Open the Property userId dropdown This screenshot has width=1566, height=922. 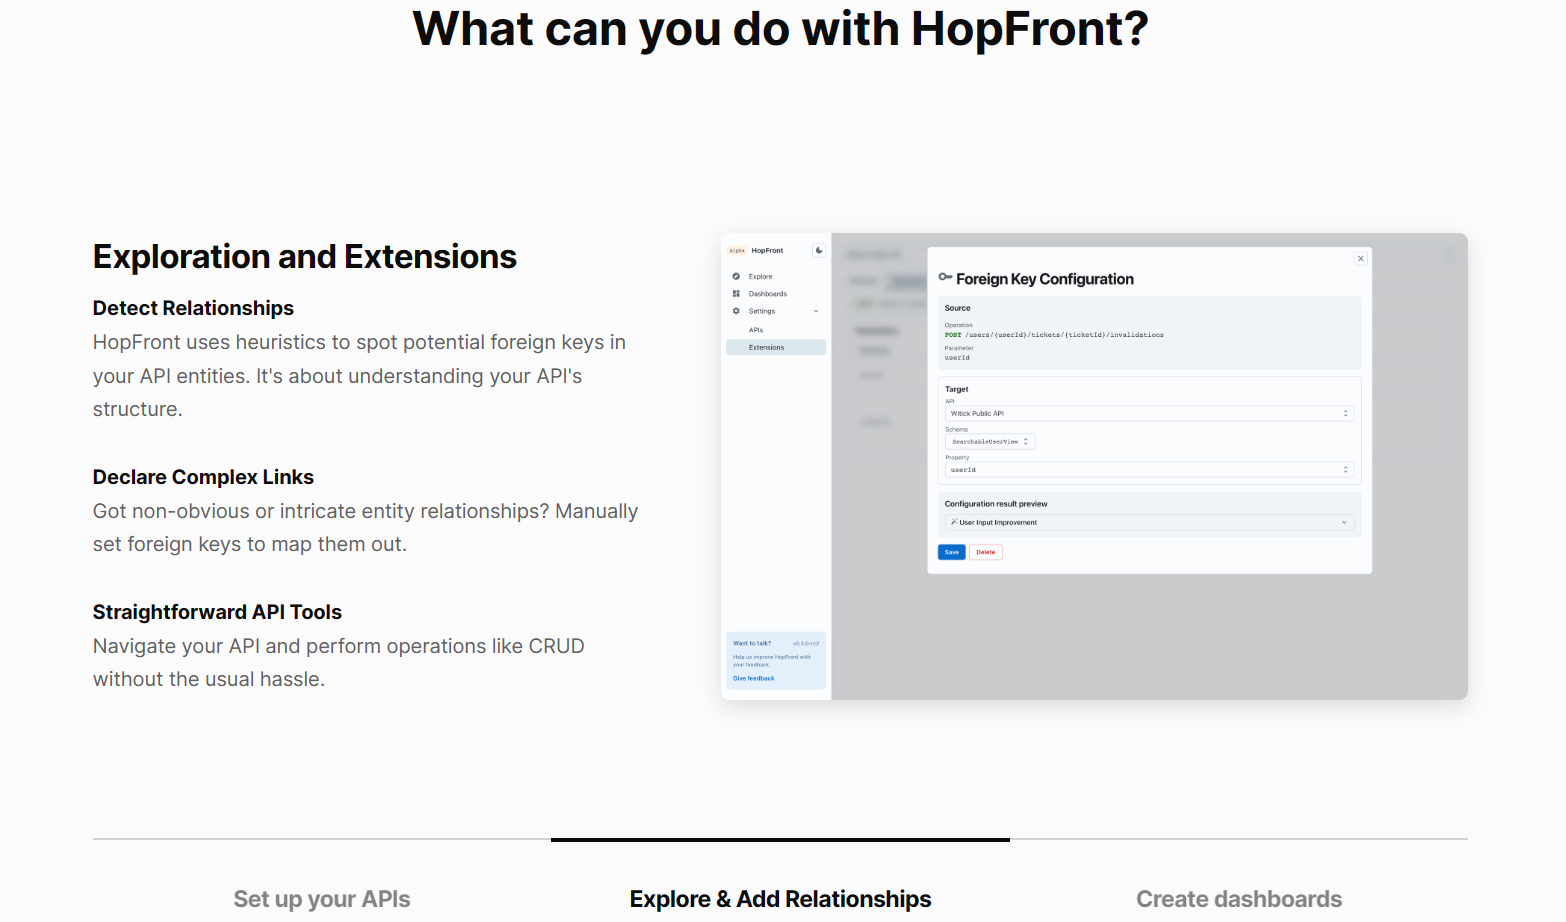coord(1149,469)
